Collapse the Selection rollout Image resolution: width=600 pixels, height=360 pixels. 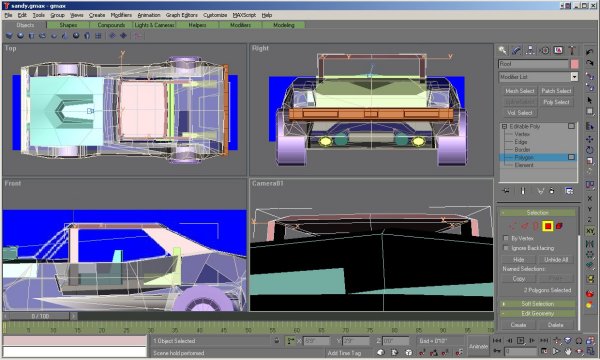(537, 212)
